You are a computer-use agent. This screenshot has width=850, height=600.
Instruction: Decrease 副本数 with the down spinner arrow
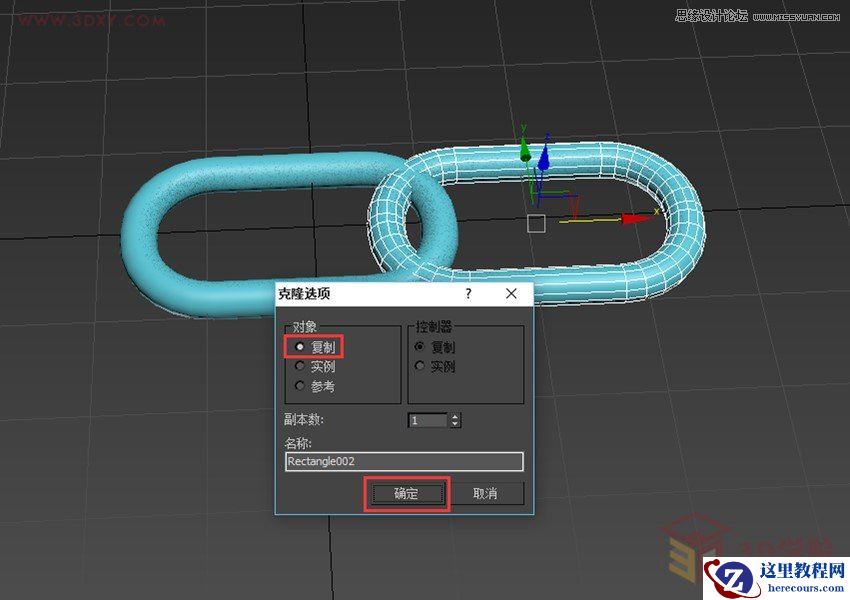coord(455,423)
